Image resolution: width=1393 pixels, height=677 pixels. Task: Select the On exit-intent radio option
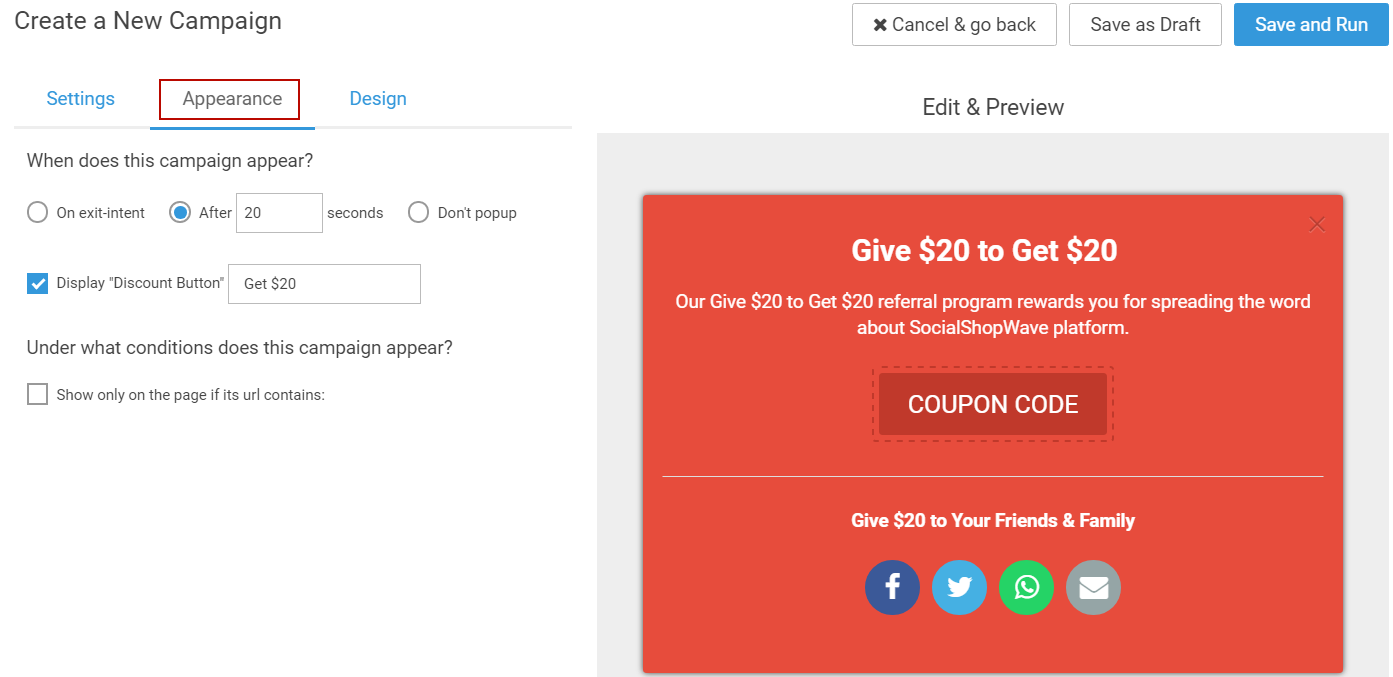coord(38,212)
